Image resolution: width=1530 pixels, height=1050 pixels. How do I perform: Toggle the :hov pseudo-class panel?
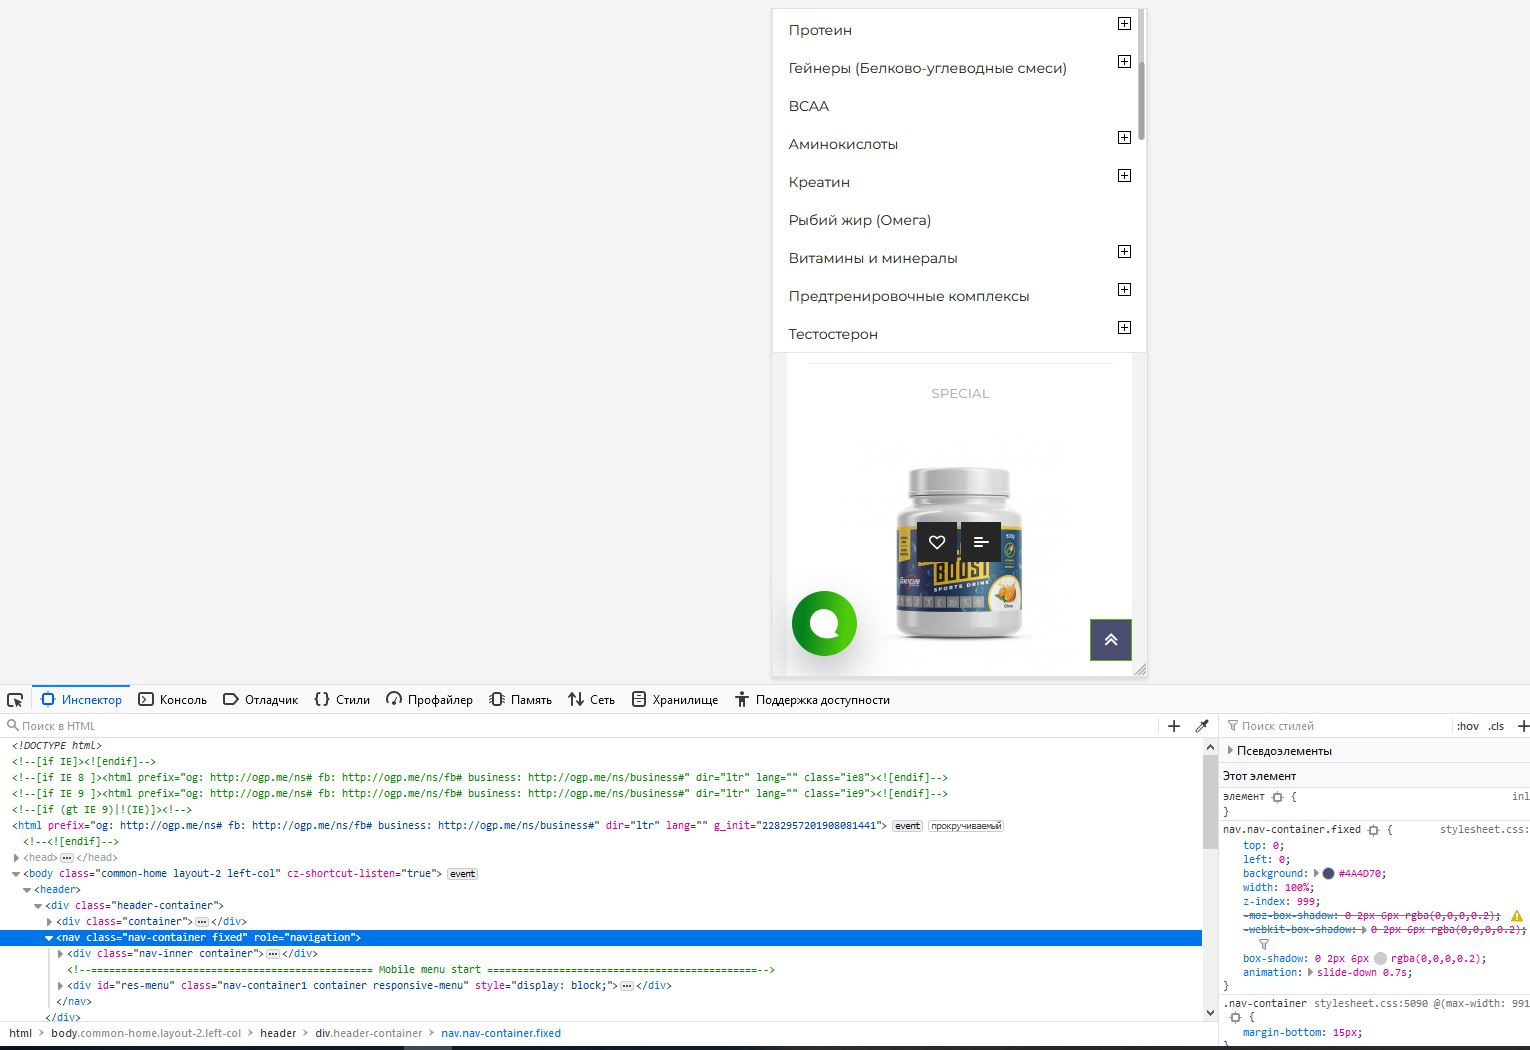1468,726
